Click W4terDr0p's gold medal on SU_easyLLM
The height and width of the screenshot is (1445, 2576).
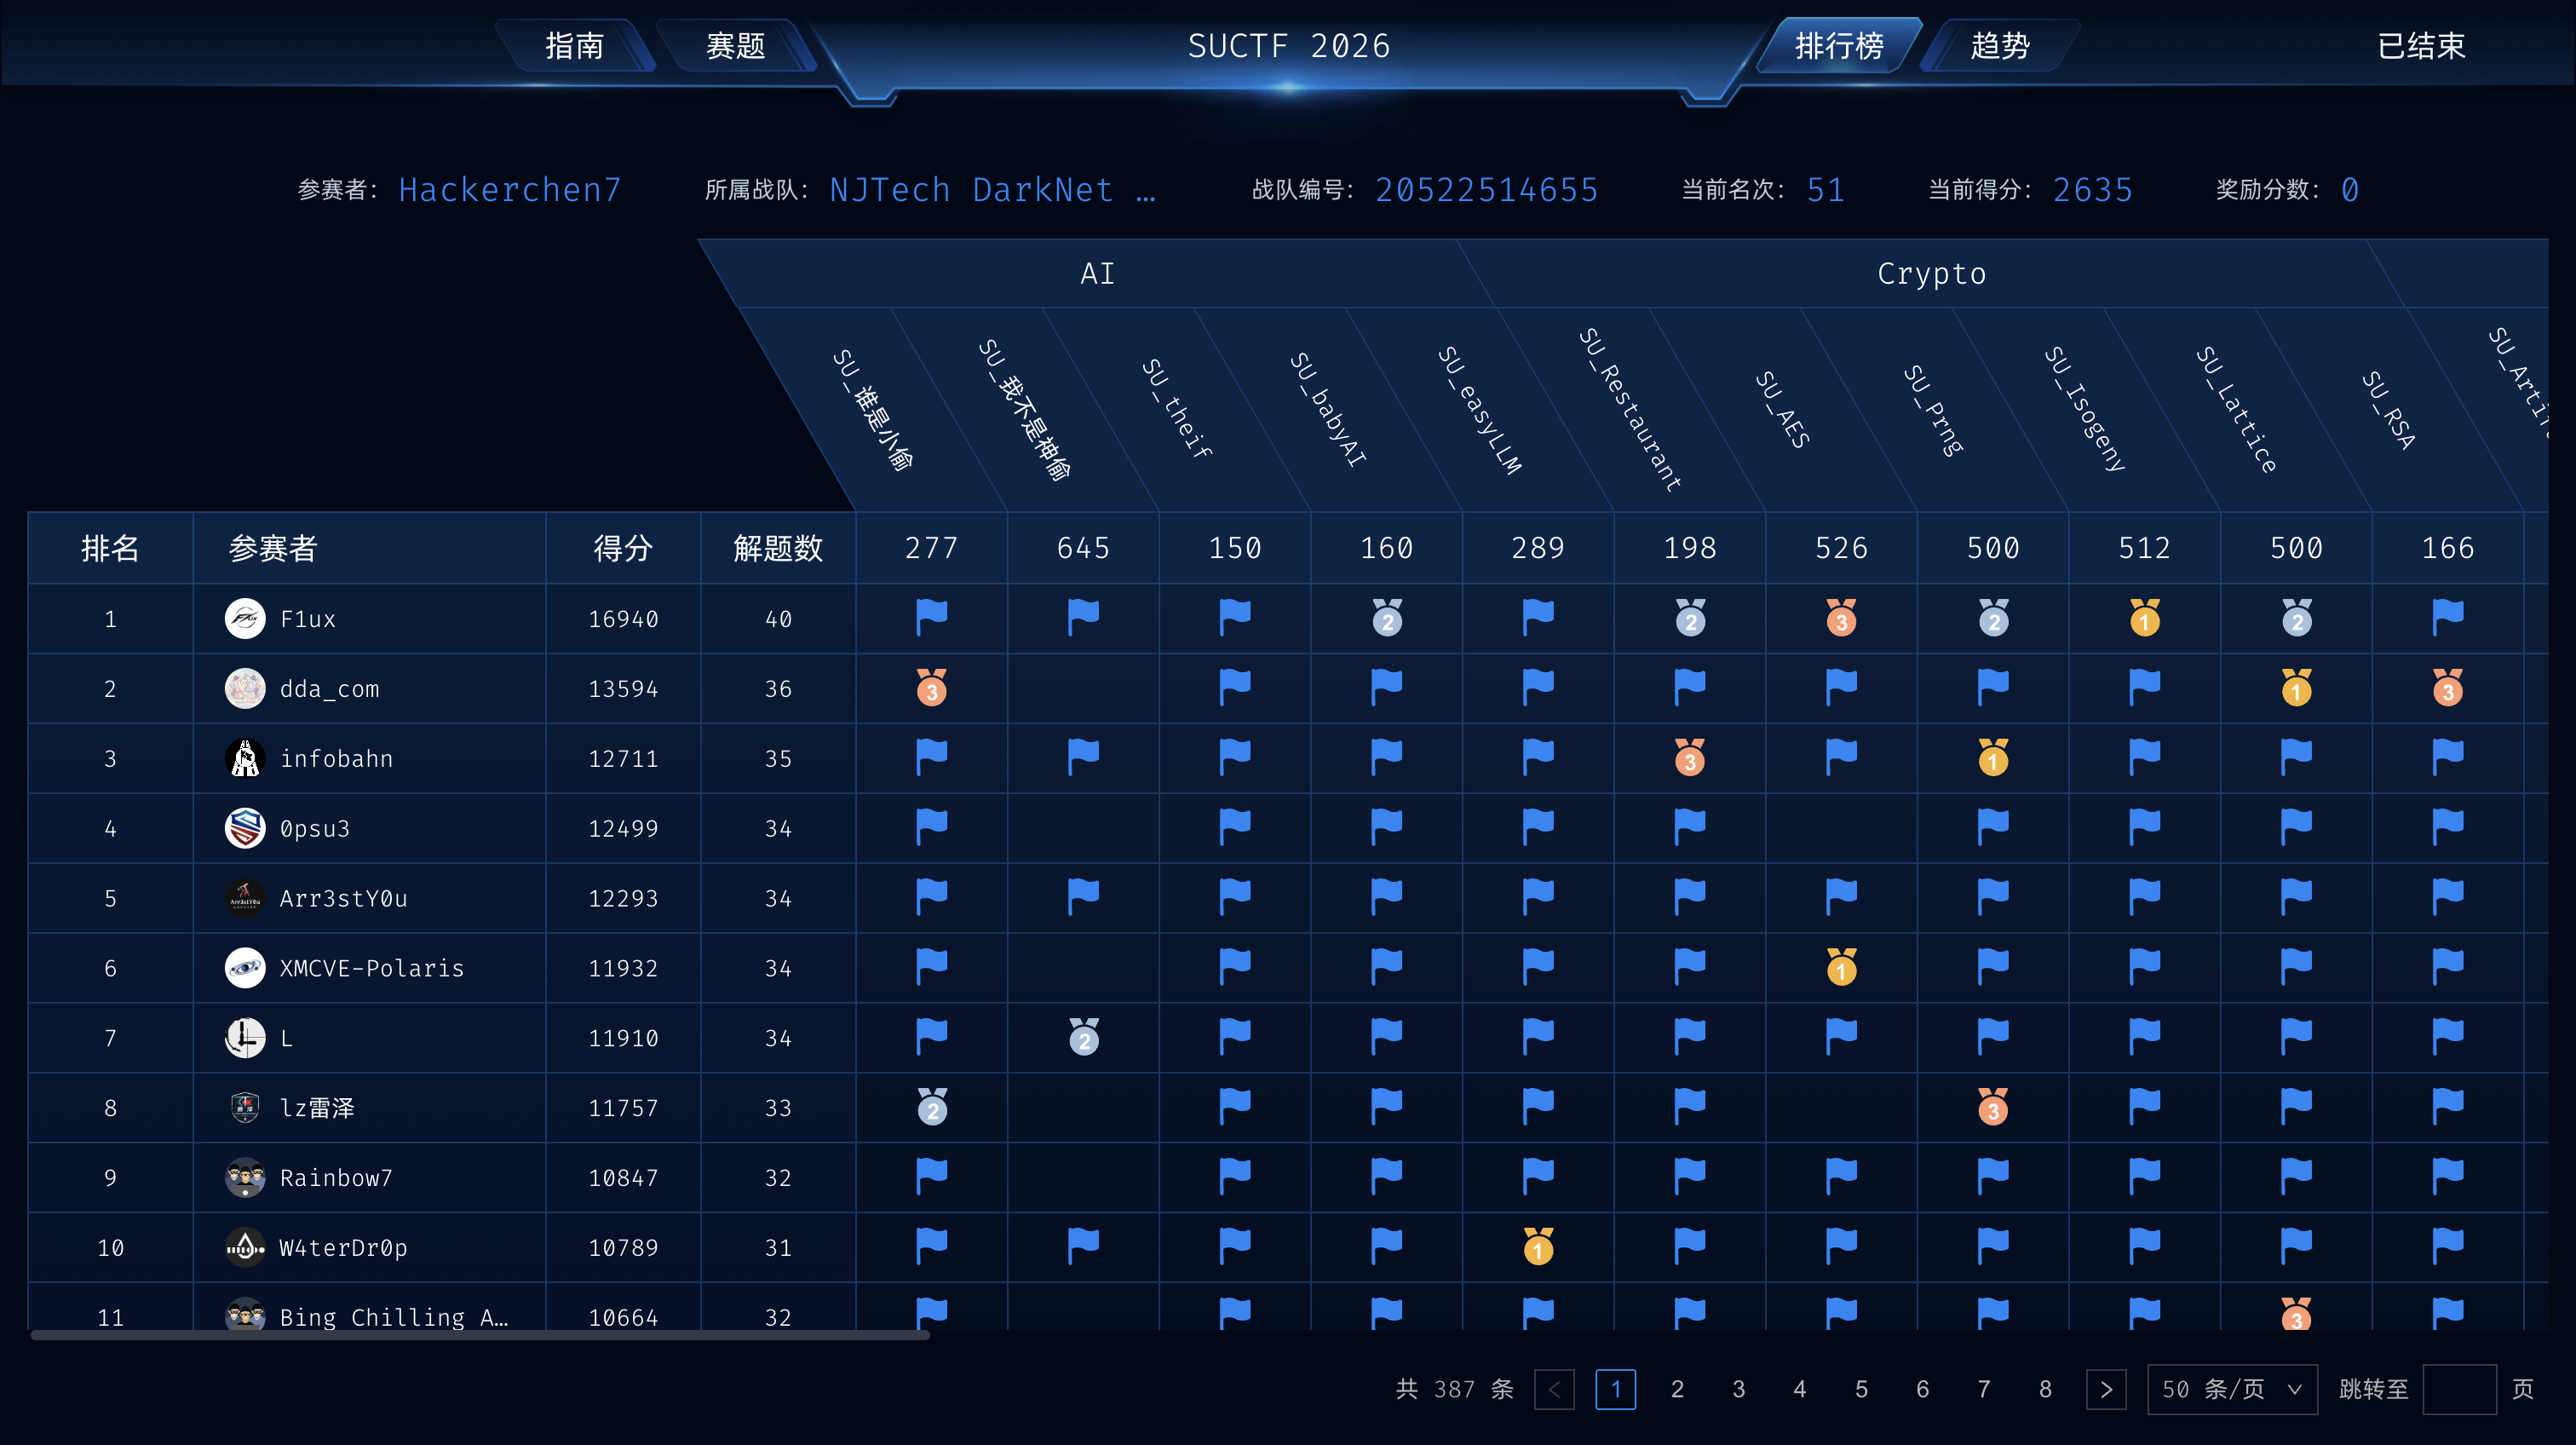tap(1538, 1247)
